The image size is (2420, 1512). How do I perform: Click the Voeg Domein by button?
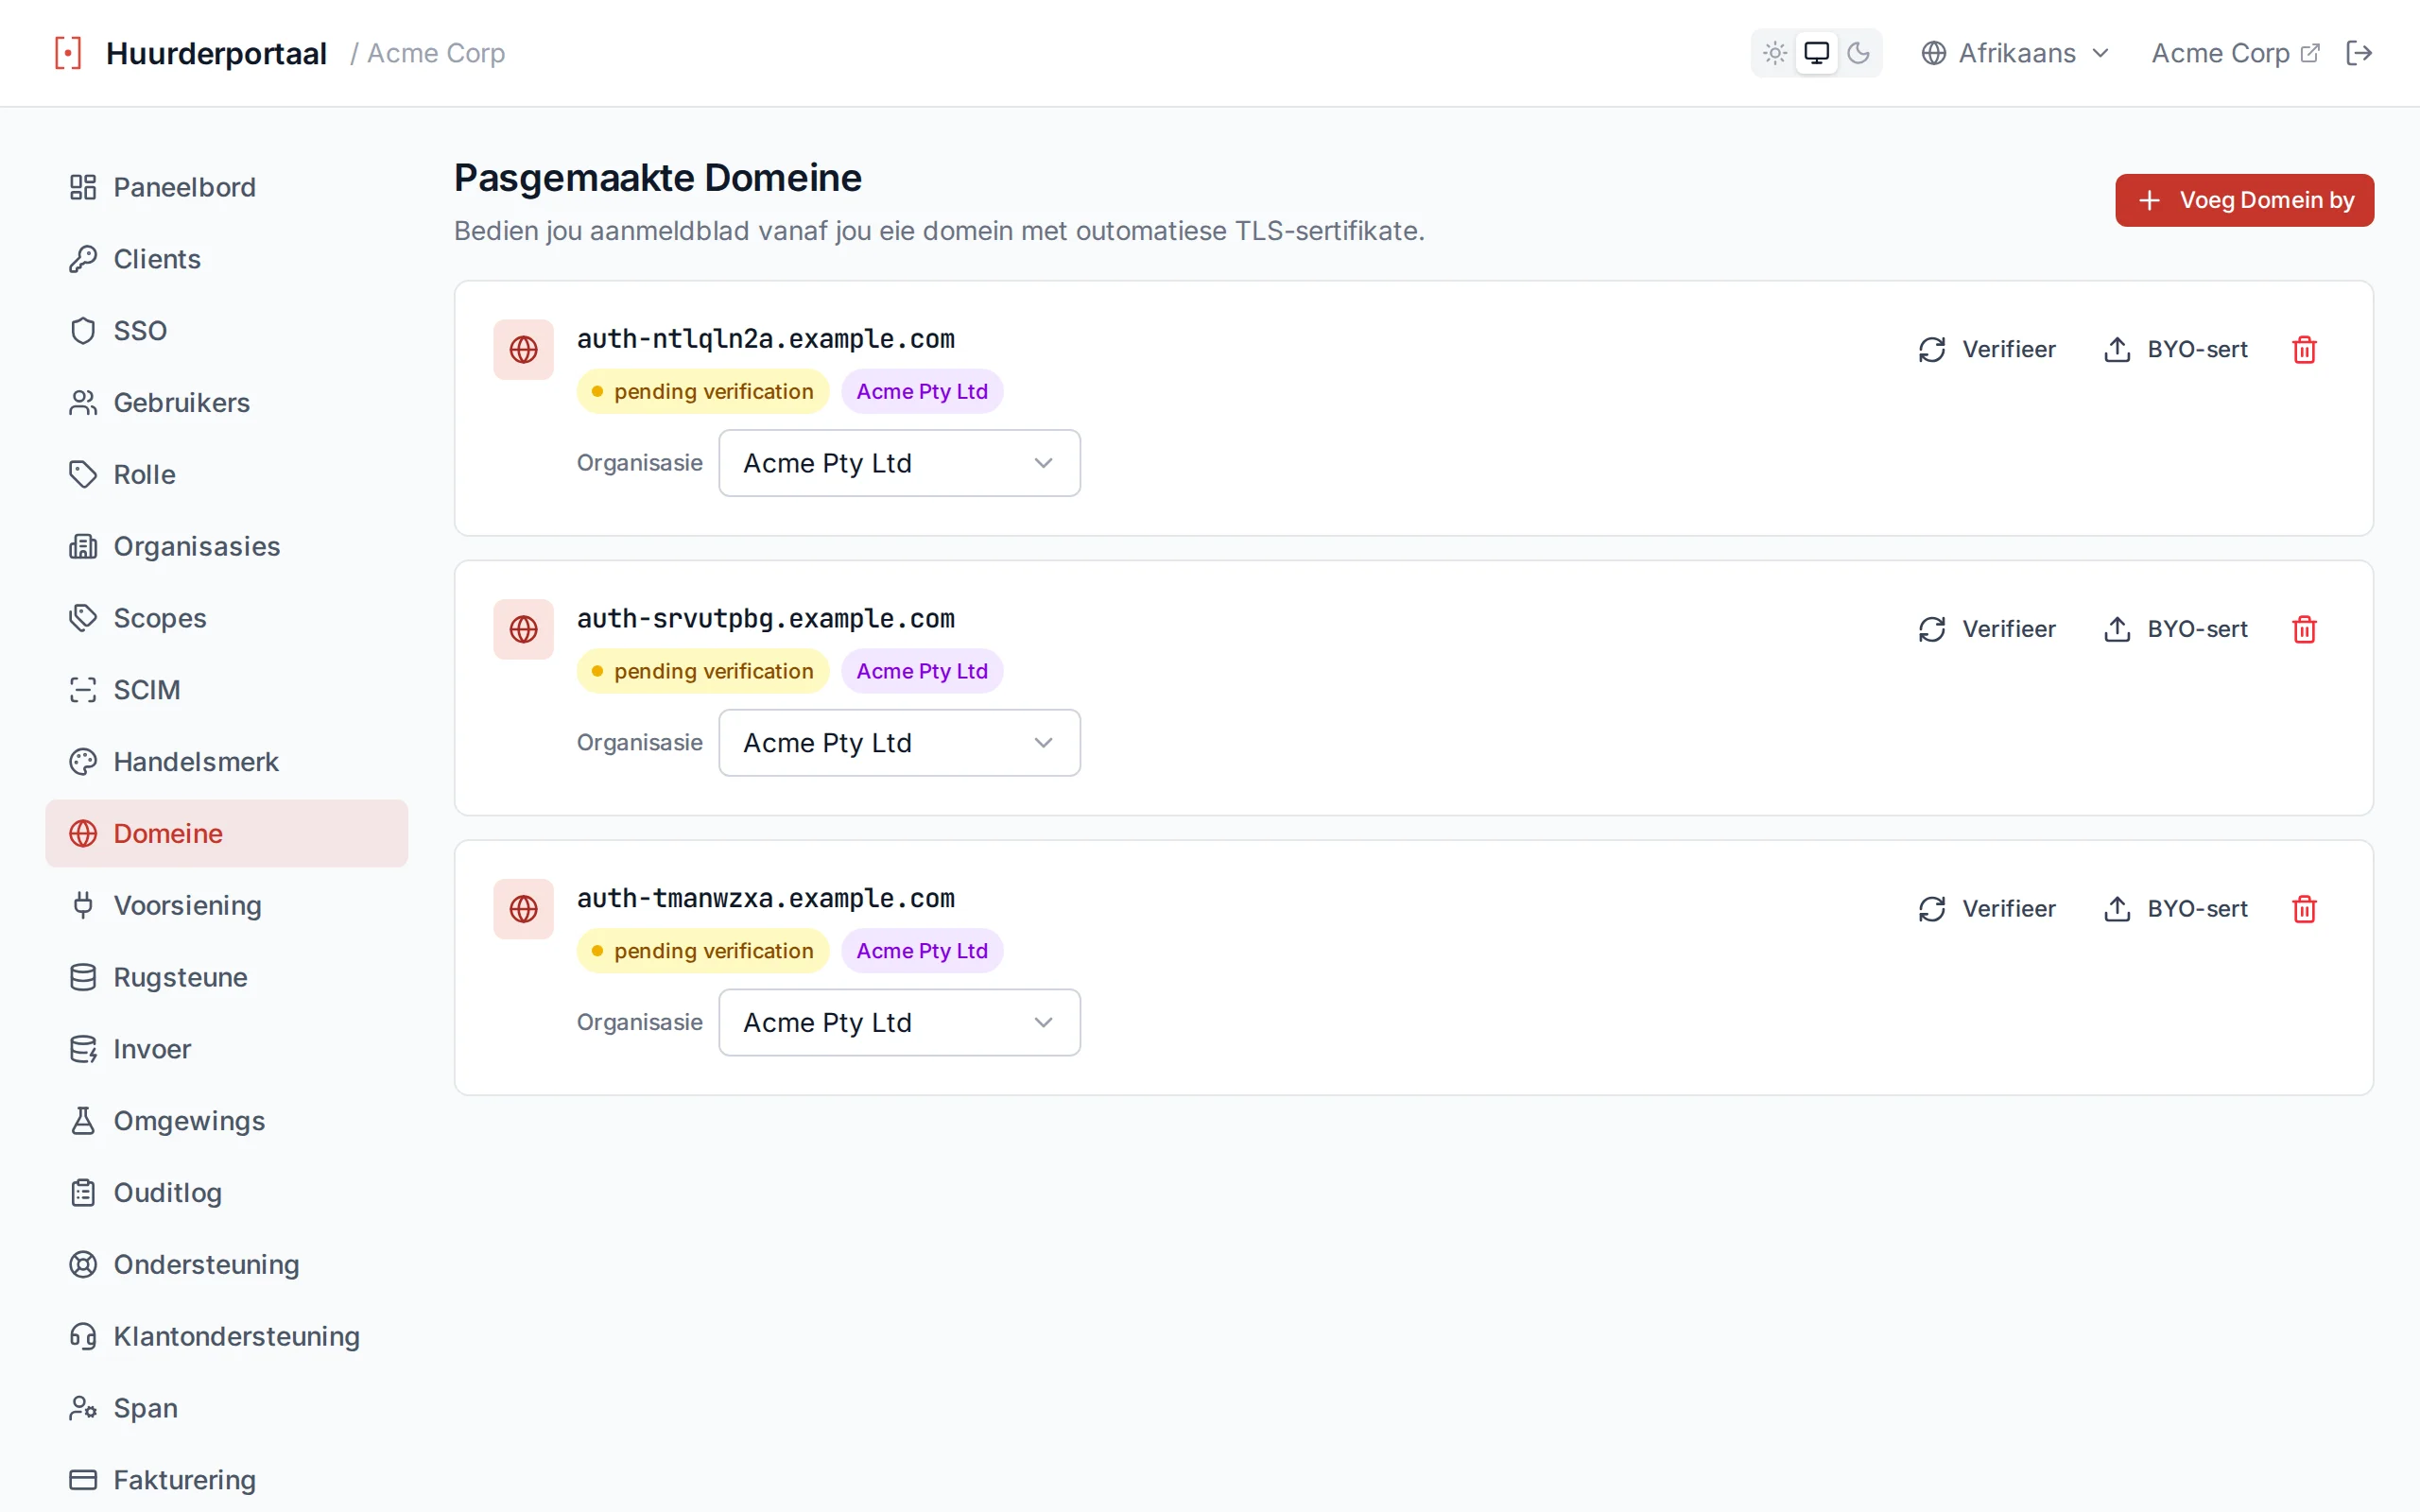[2244, 200]
